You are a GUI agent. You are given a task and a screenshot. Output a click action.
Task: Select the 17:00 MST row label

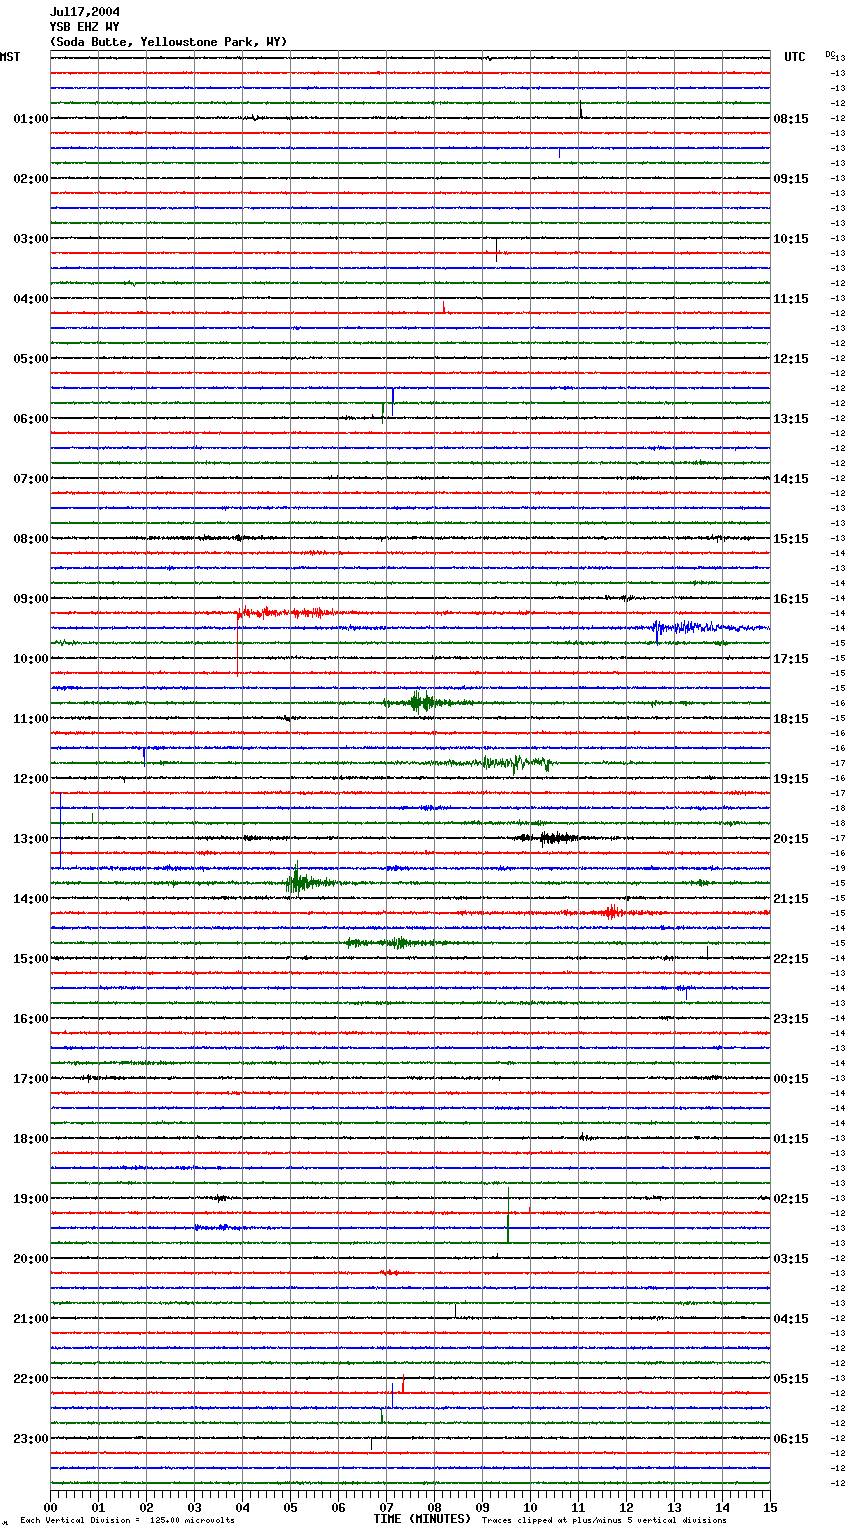pos(31,1079)
